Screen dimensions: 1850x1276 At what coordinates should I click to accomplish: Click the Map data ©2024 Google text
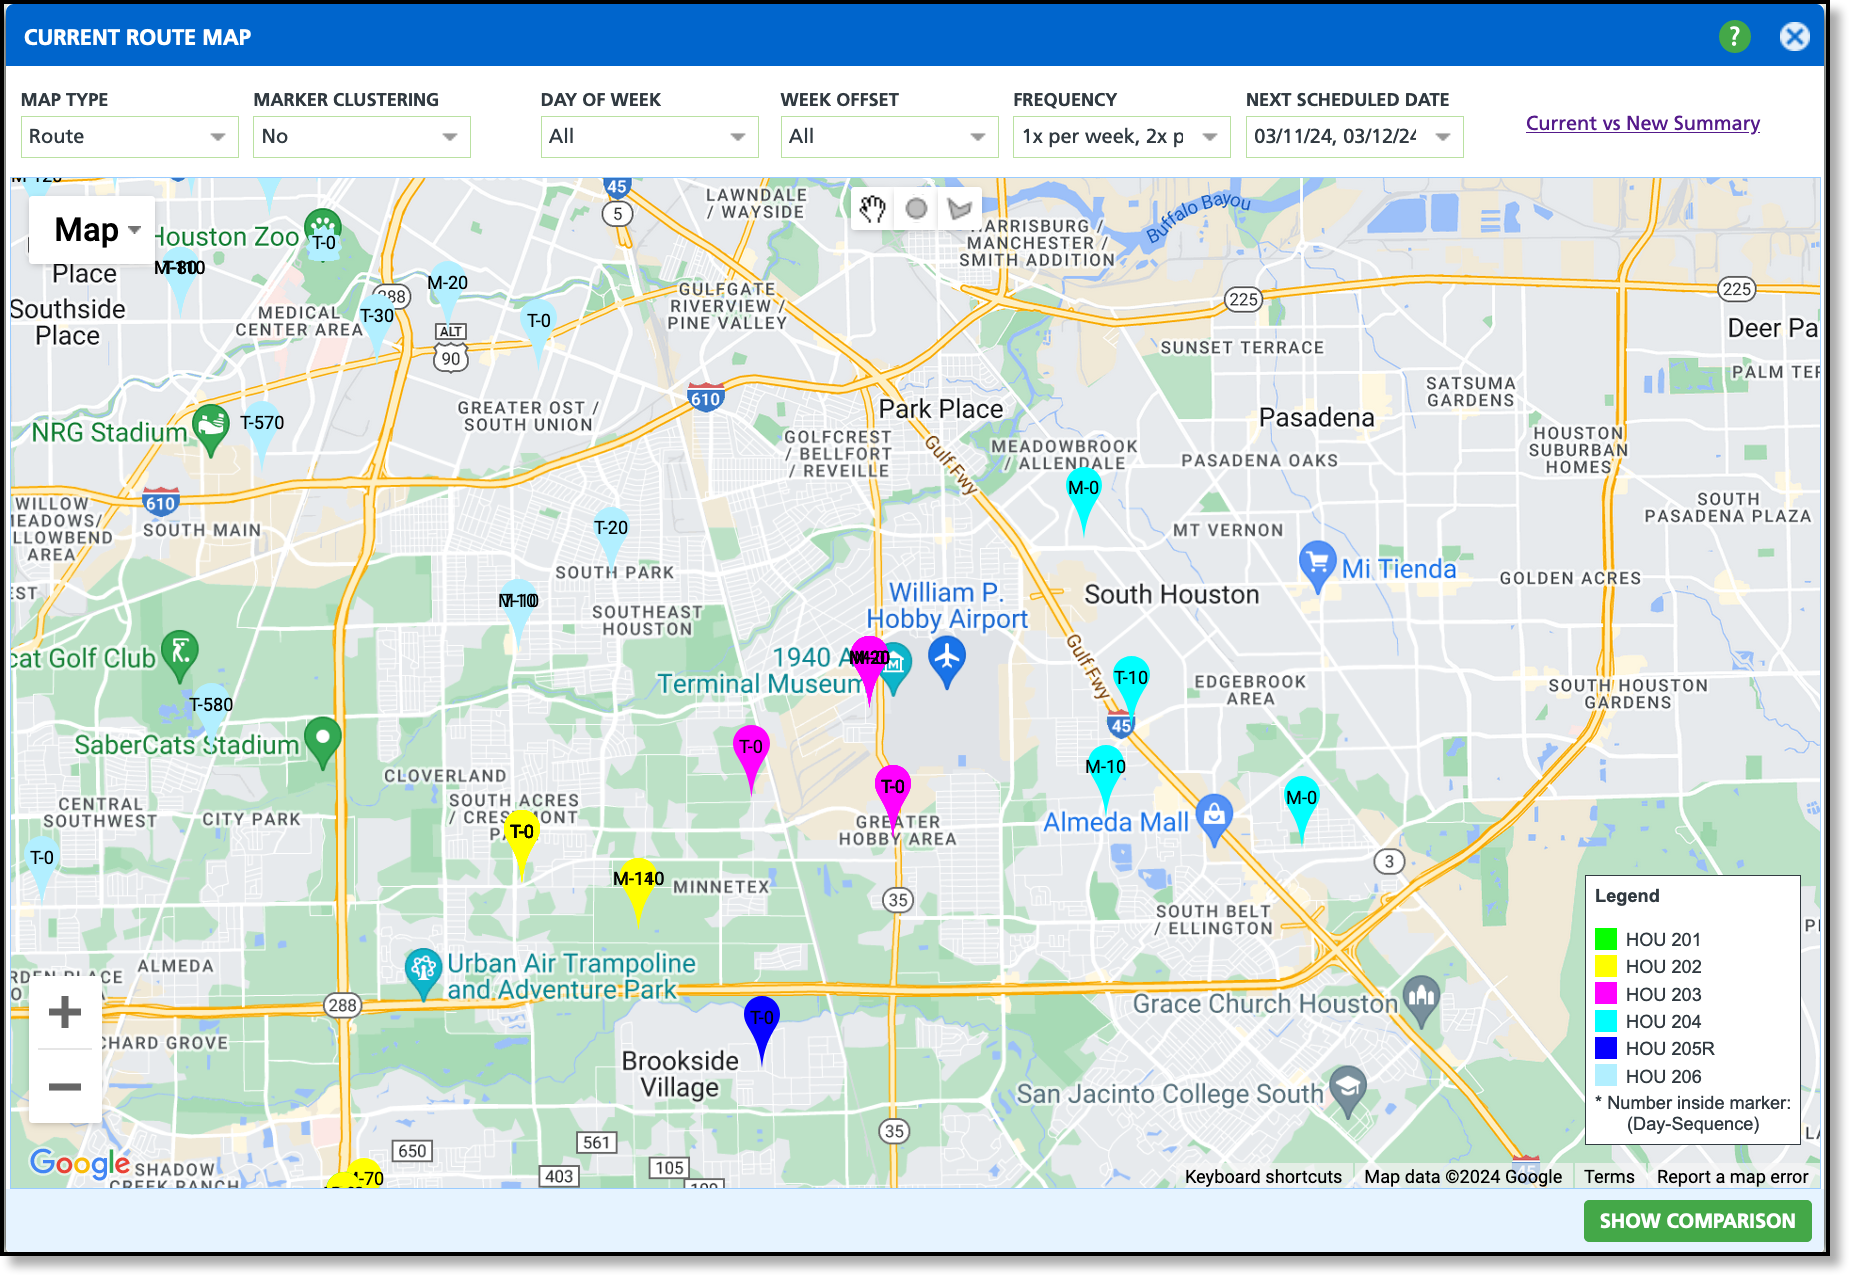pyautogui.click(x=1462, y=1177)
